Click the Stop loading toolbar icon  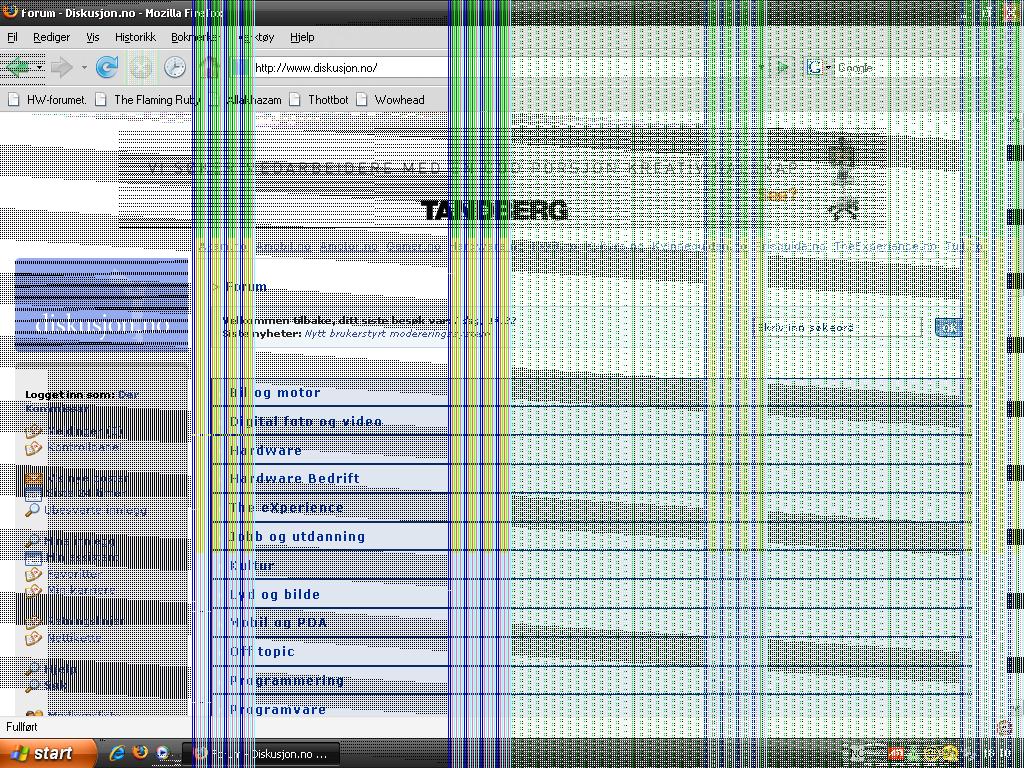coord(142,67)
